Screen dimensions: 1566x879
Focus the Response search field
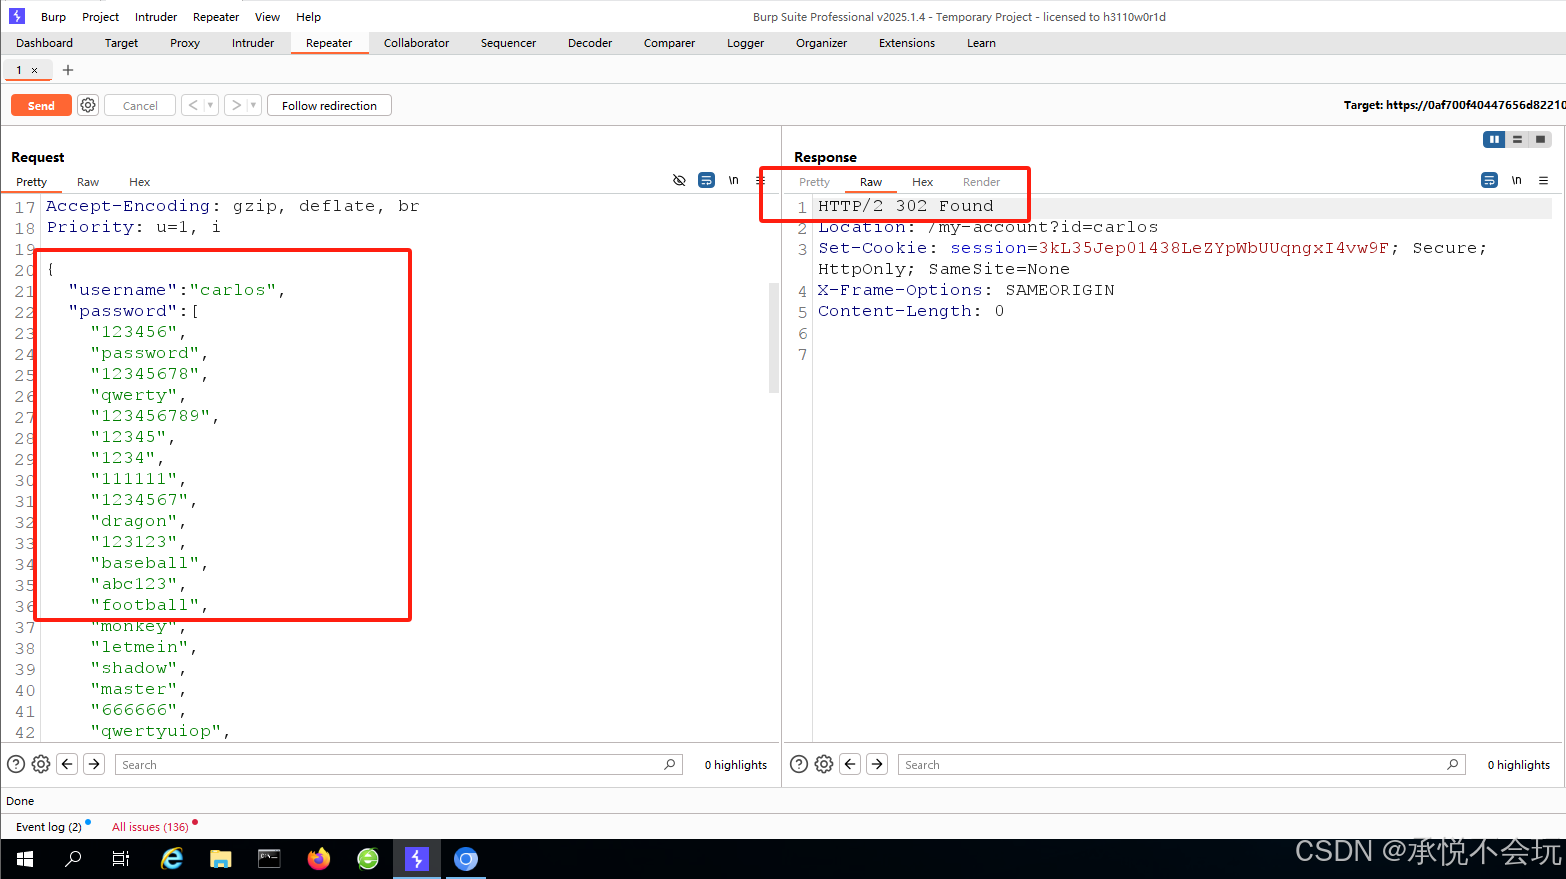coord(1182,764)
